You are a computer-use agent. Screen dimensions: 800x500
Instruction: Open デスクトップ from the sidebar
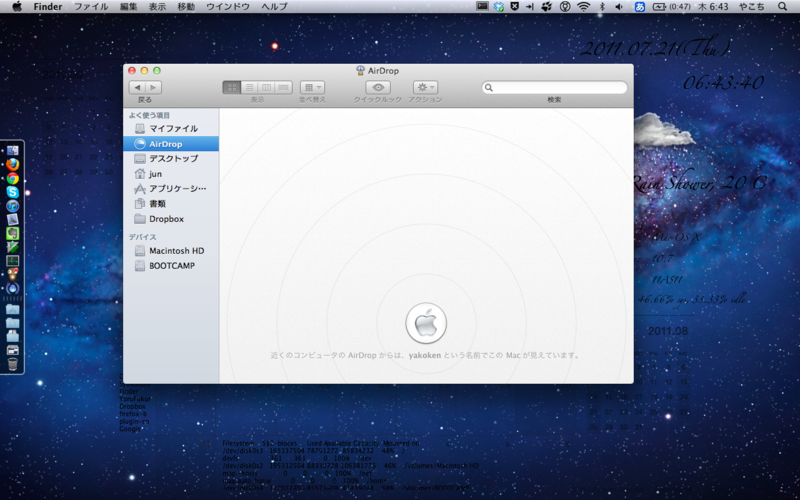[x=171, y=159]
